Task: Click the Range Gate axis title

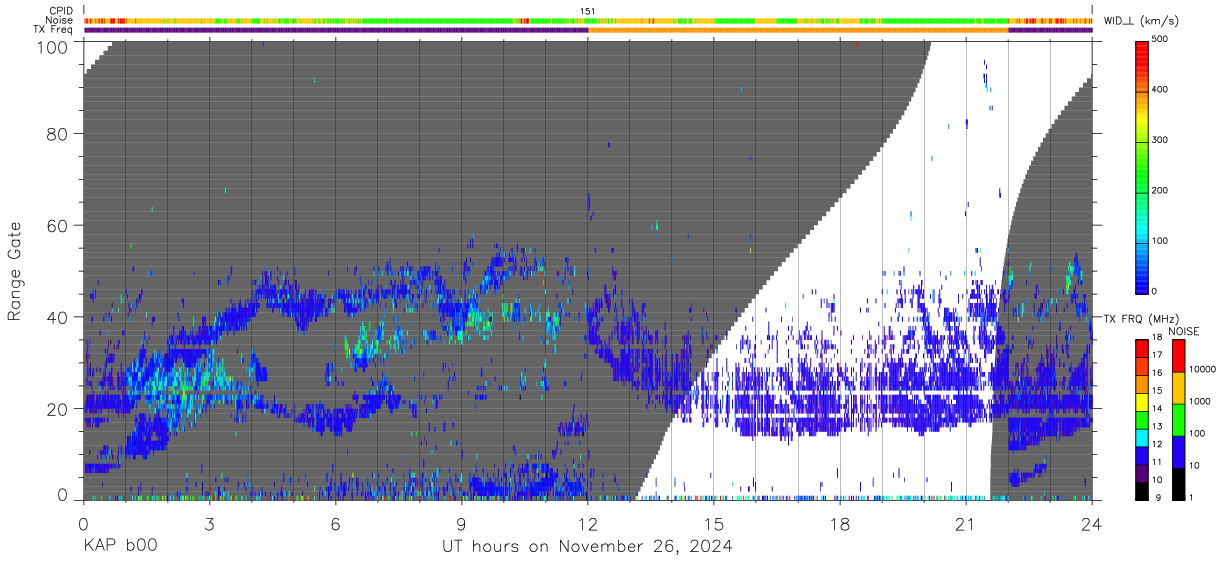Action: tap(16, 271)
